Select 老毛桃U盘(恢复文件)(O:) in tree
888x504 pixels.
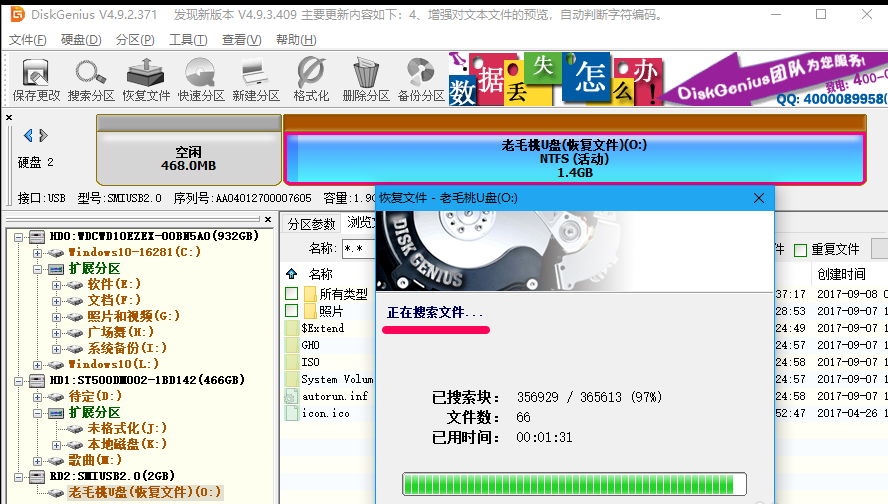[144, 492]
